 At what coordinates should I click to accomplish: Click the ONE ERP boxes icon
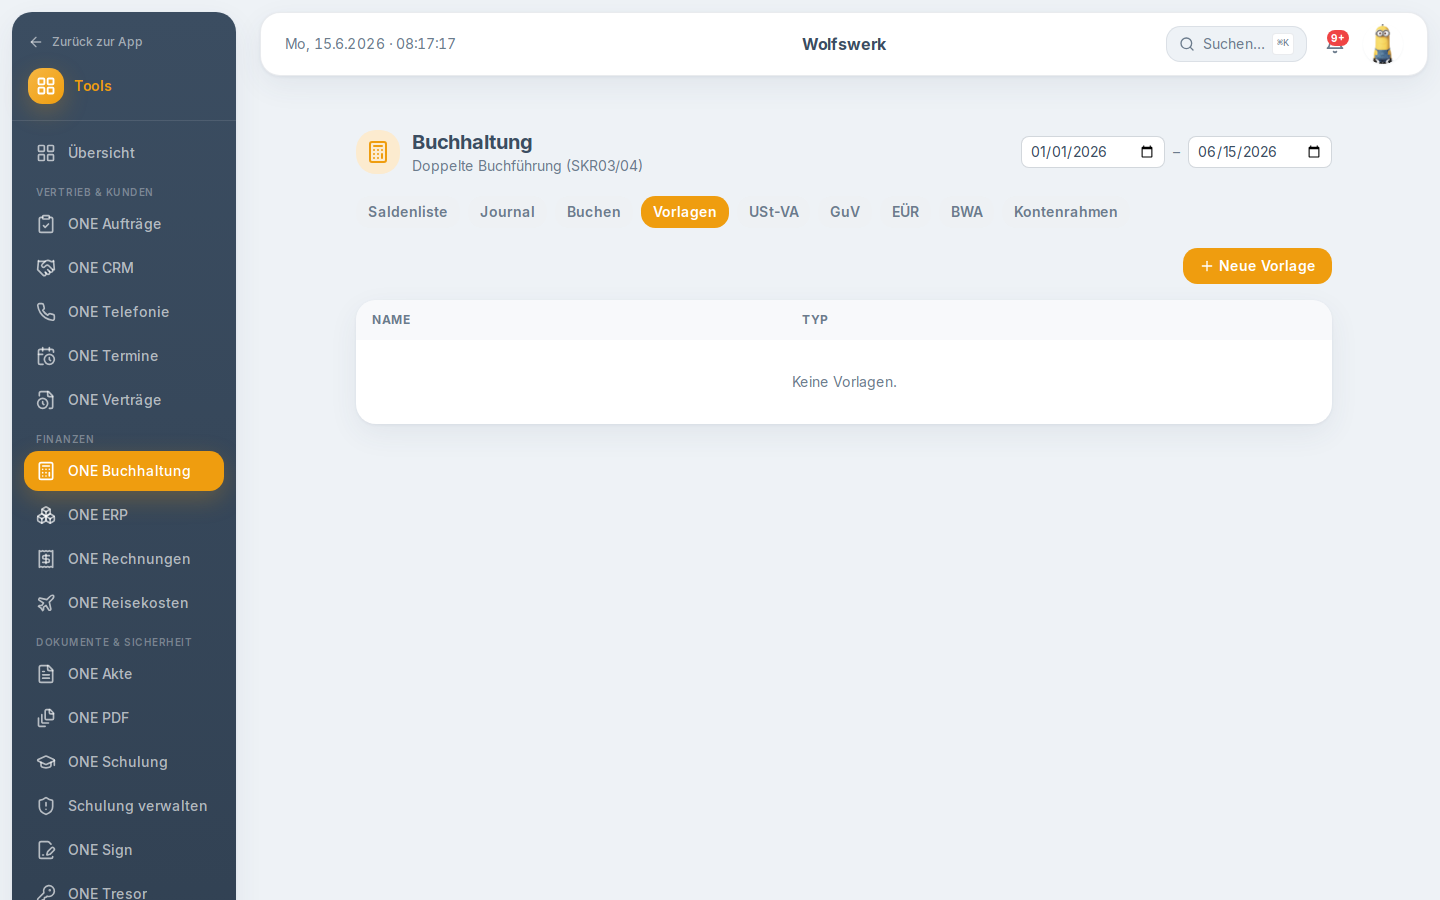pos(46,515)
